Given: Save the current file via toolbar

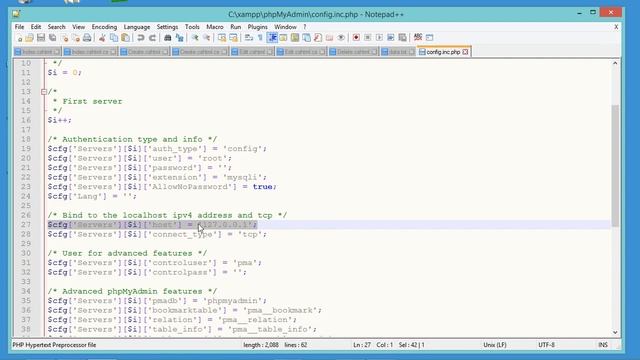Looking at the screenshot, I should (41, 38).
